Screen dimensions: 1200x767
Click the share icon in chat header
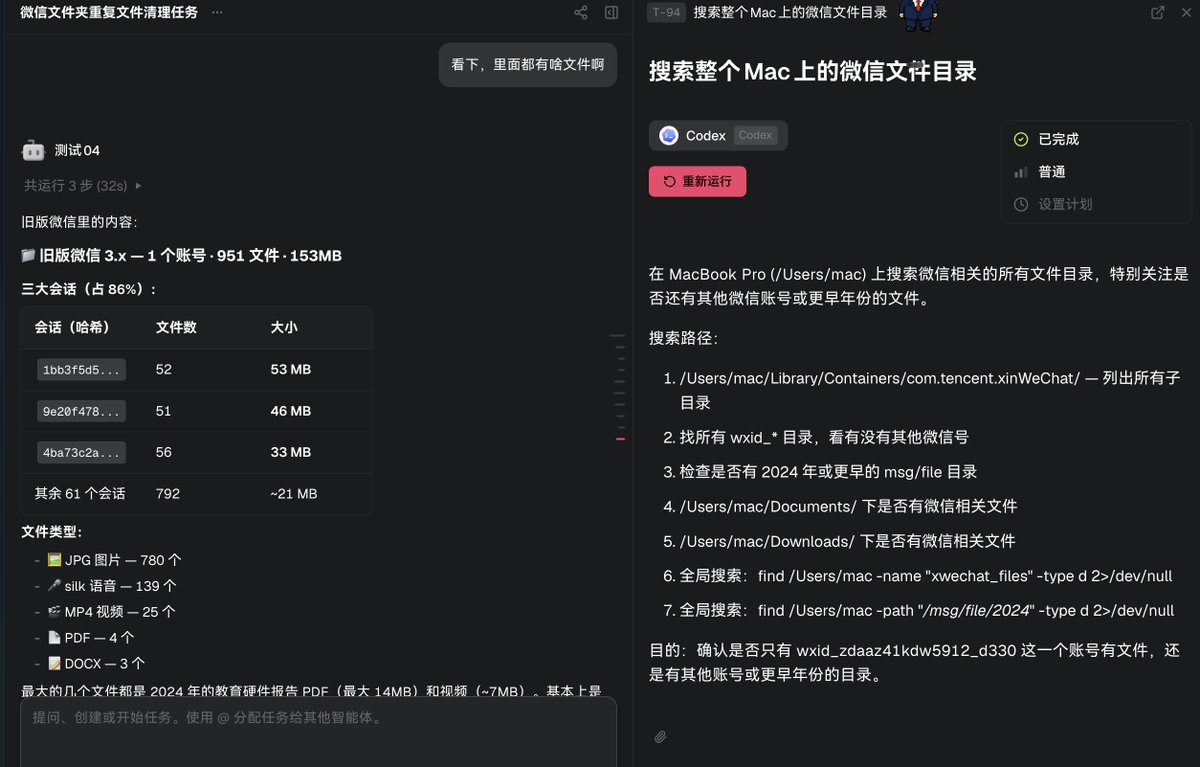(x=581, y=13)
